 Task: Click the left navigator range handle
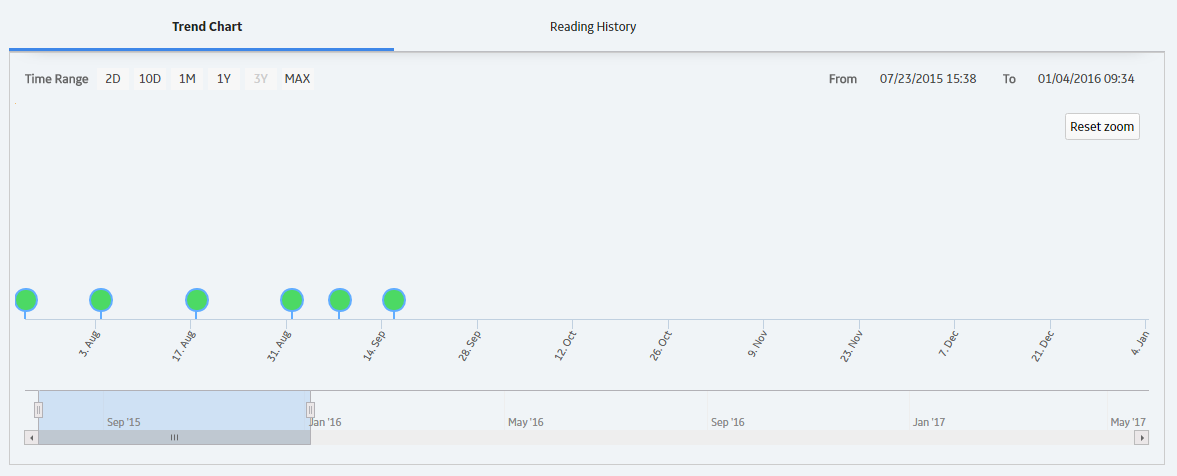pos(38,410)
